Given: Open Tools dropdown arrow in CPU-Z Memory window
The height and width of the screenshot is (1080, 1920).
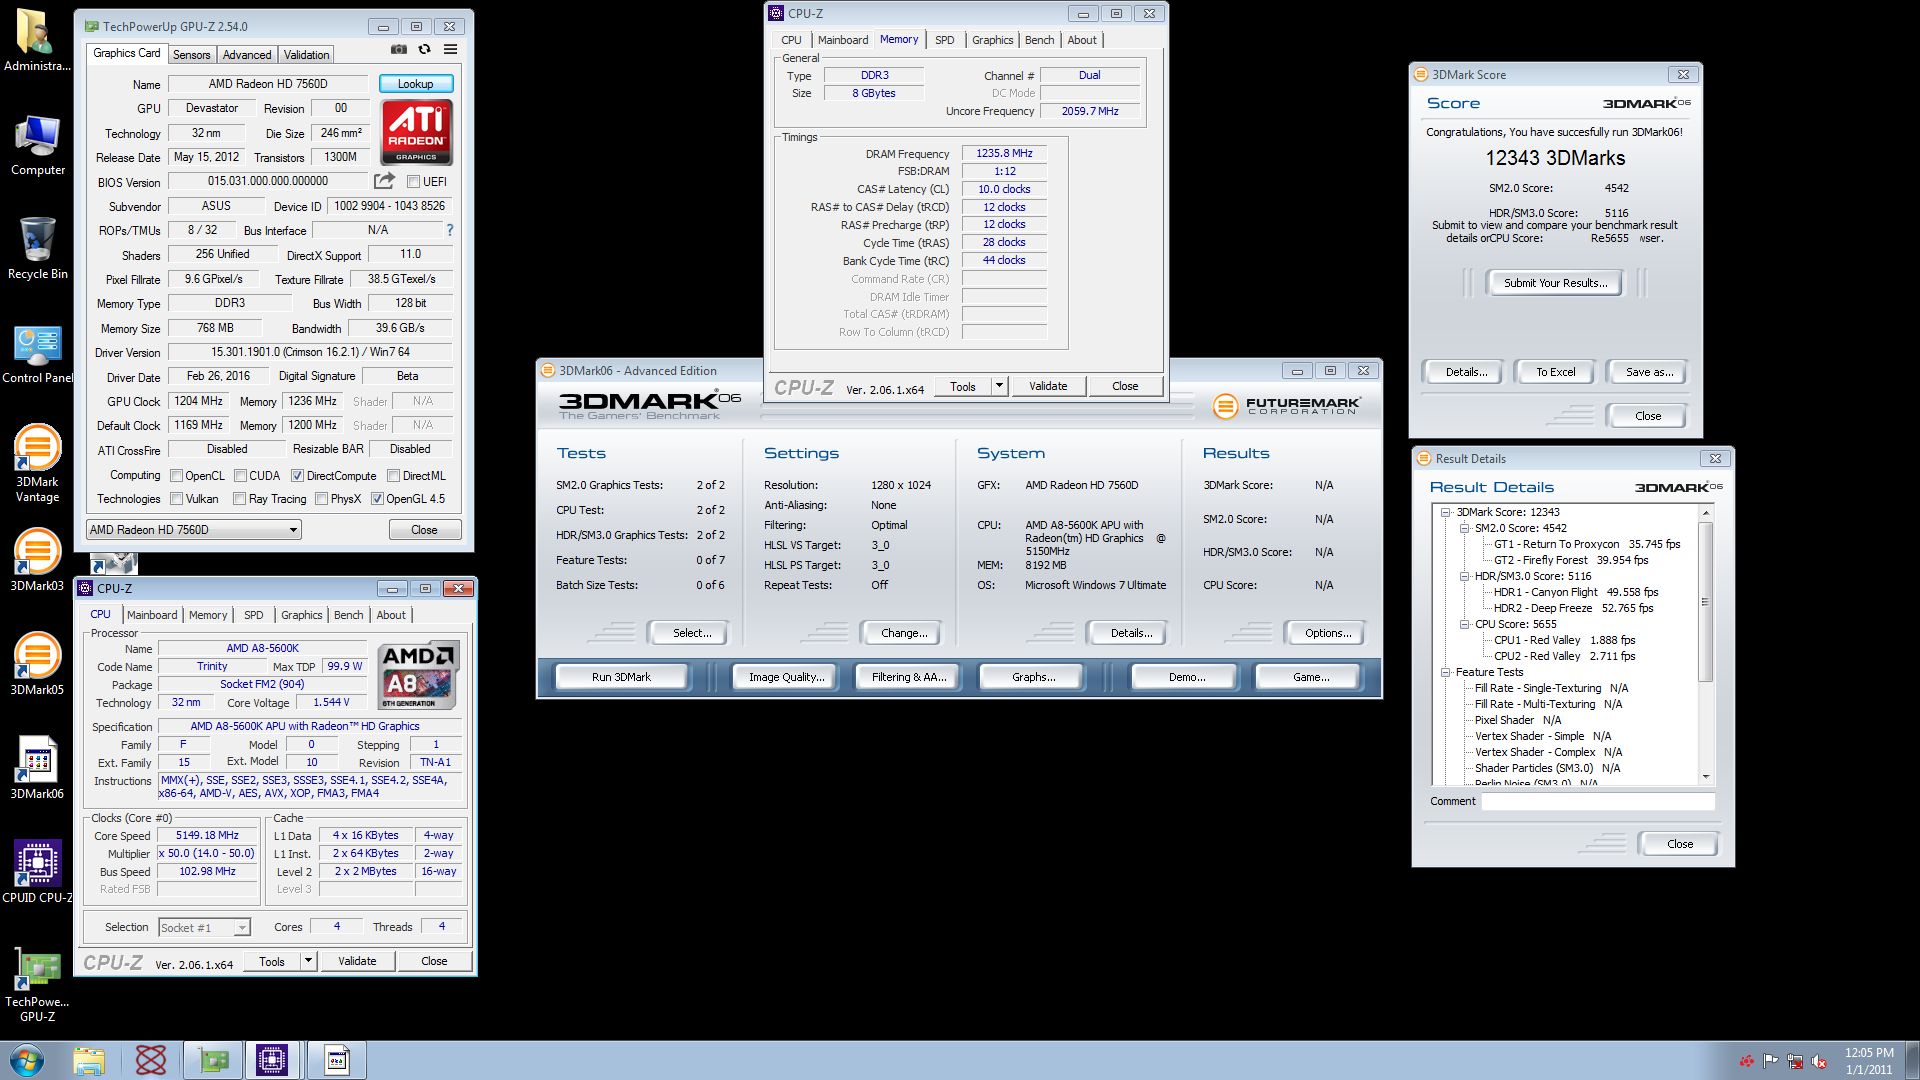Looking at the screenshot, I should [x=998, y=386].
